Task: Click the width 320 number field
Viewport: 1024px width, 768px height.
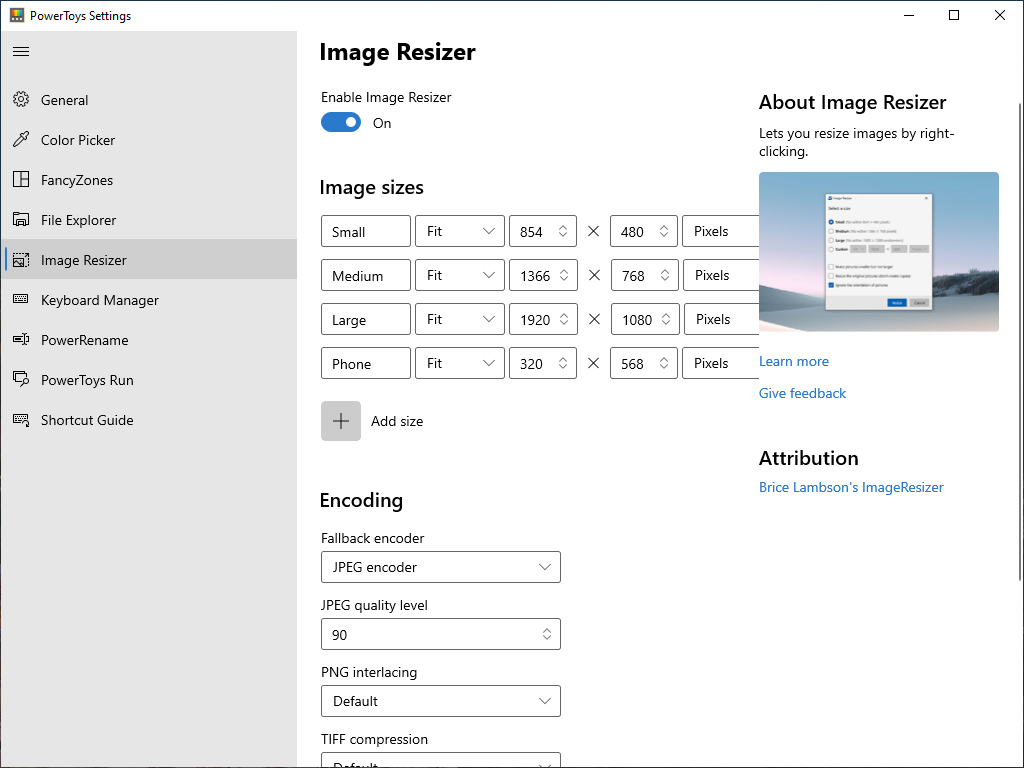Action: click(543, 363)
